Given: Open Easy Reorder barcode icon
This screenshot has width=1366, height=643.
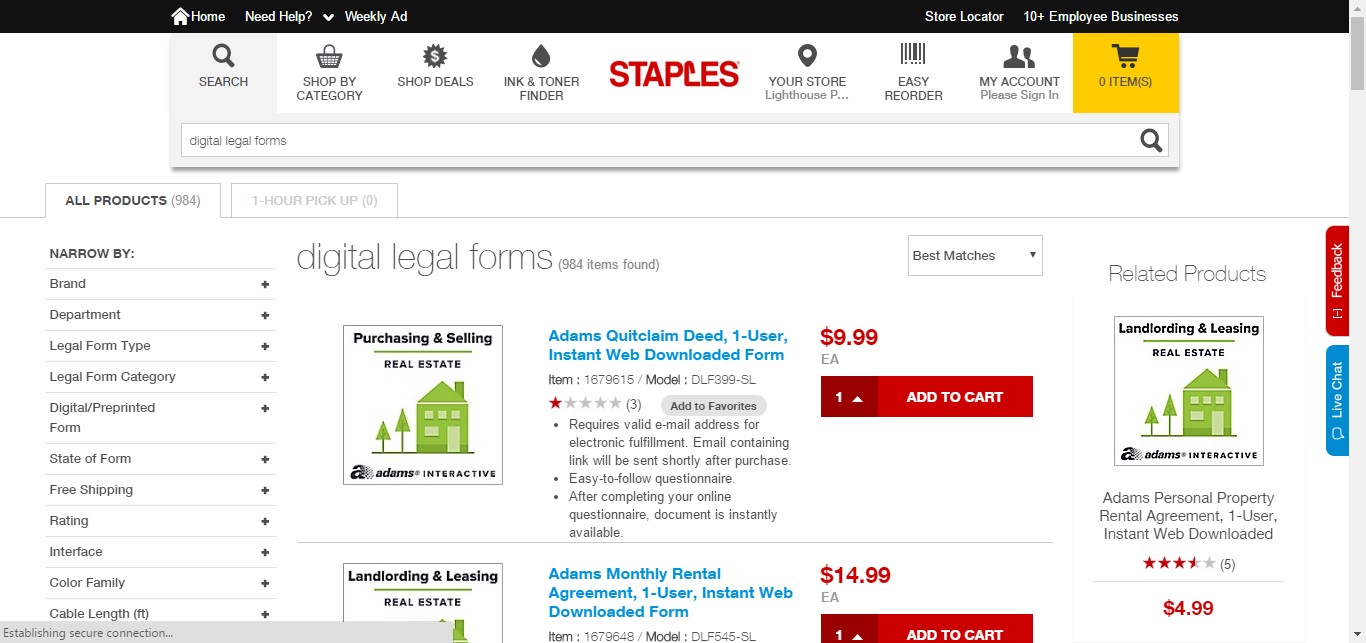Looking at the screenshot, I should point(913,56).
